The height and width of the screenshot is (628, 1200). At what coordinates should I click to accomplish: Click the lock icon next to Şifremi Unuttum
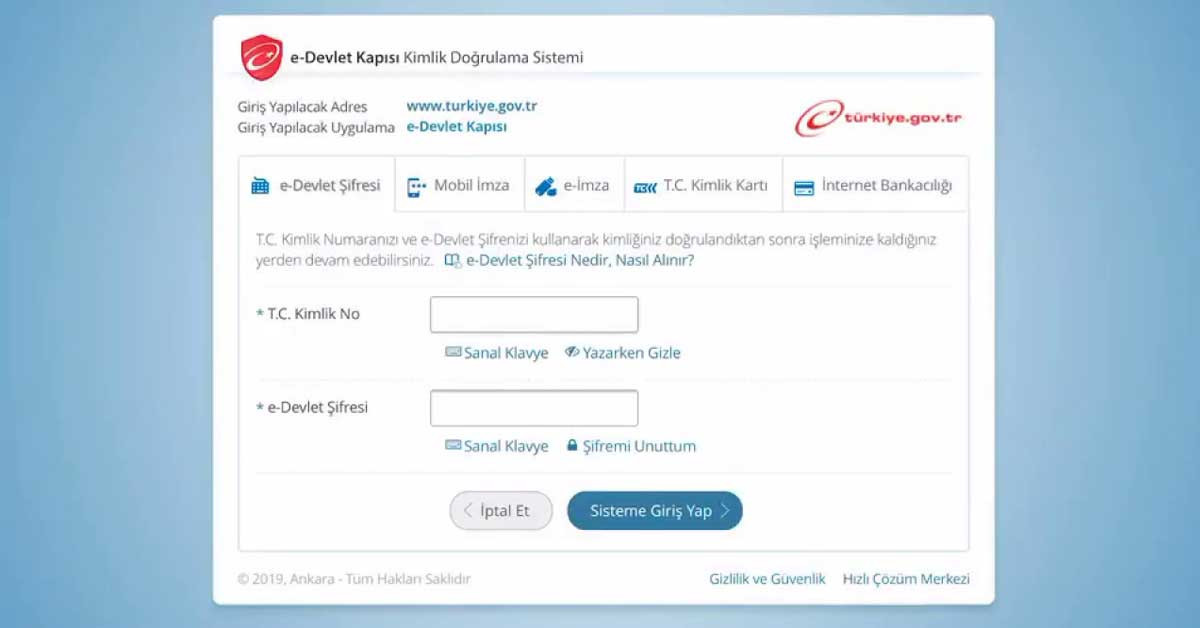tap(572, 445)
